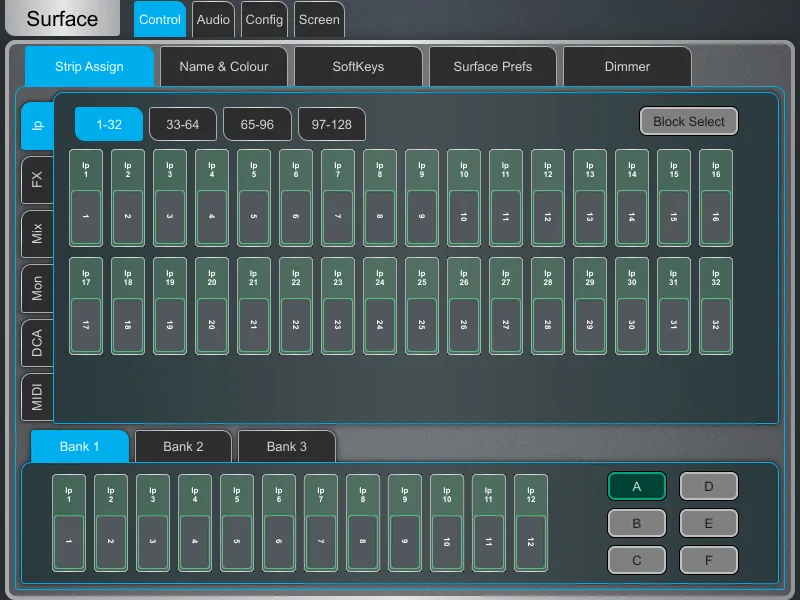800x600 pixels.
Task: Select the Mix side tab
Action: click(37, 234)
